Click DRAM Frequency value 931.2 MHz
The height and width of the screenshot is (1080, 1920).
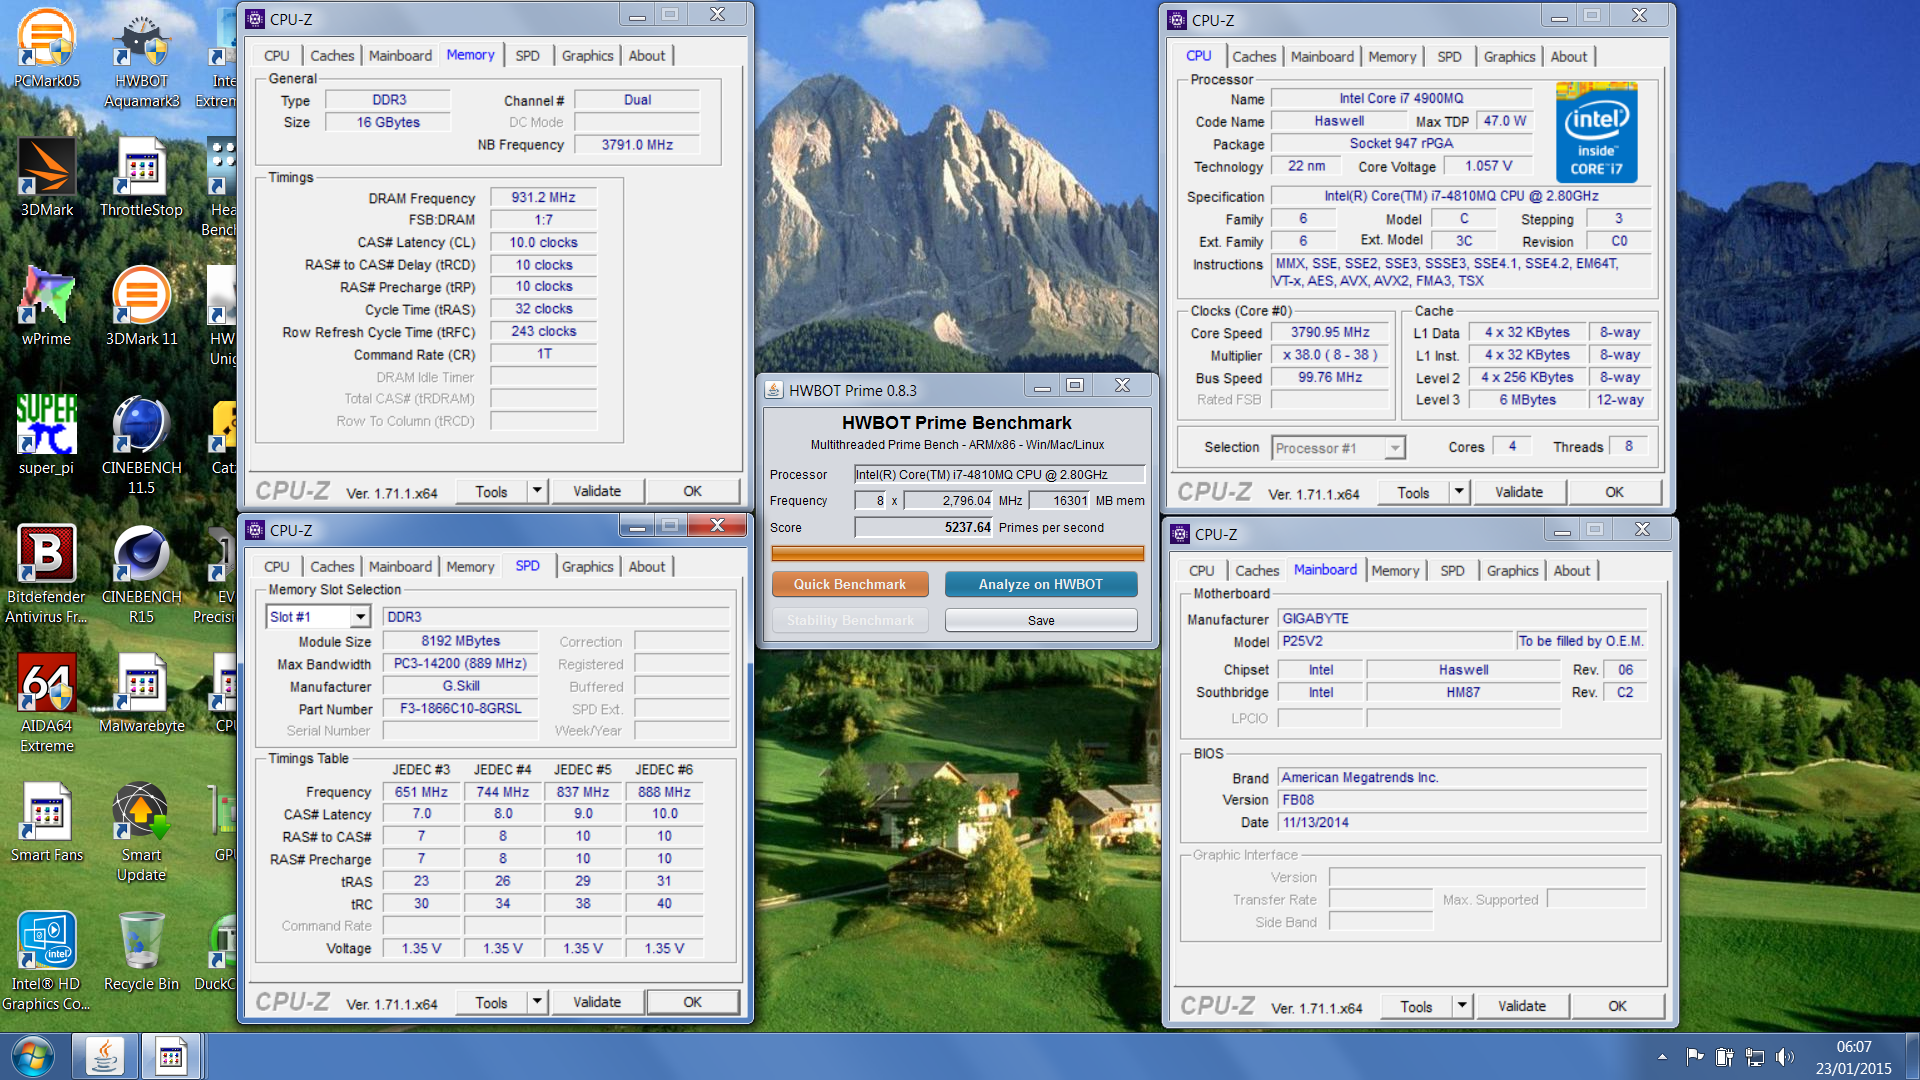[543, 198]
